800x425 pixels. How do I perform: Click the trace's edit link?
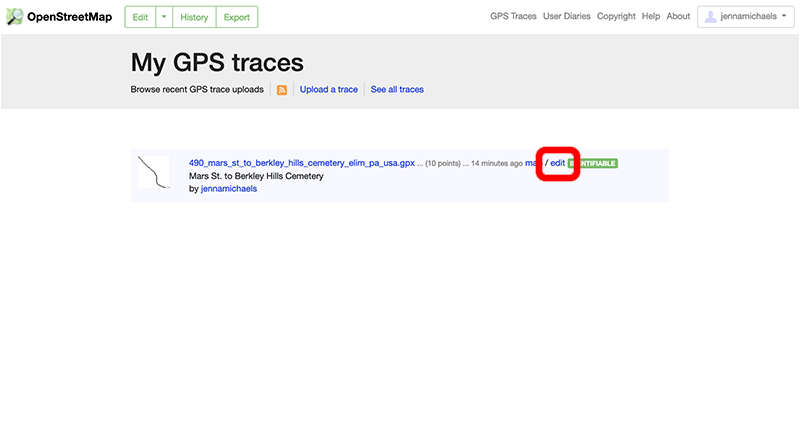point(558,163)
